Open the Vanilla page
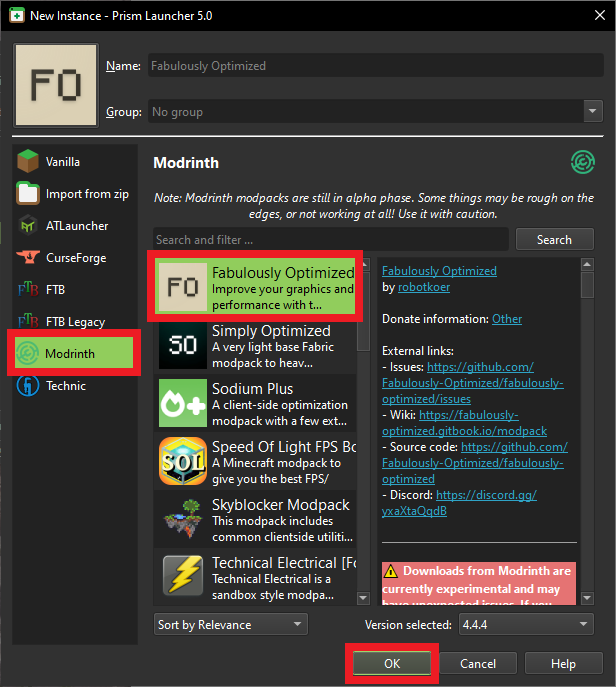616x687 pixels. pos(74,162)
